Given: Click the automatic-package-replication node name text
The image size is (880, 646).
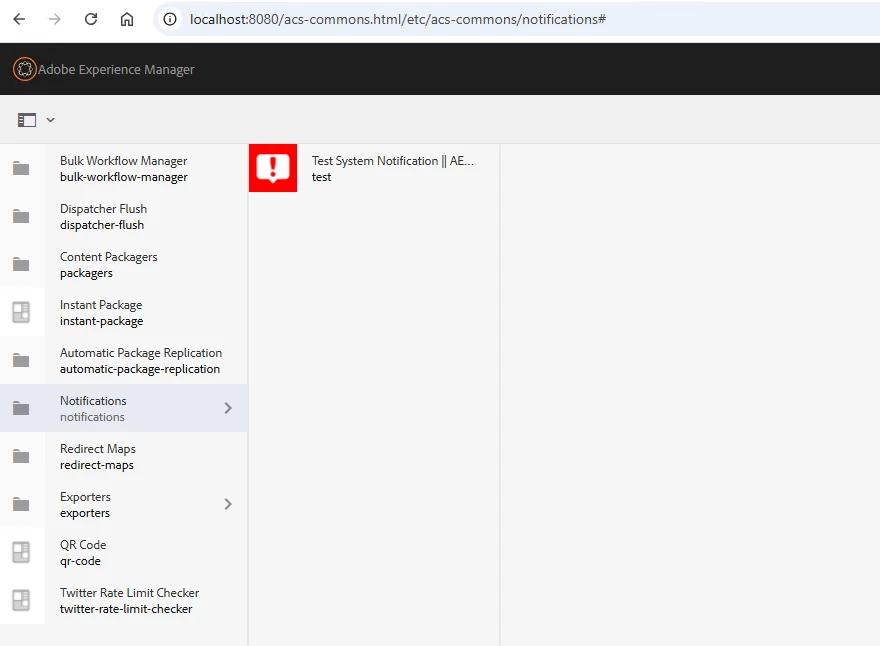Looking at the screenshot, I should (x=140, y=369).
